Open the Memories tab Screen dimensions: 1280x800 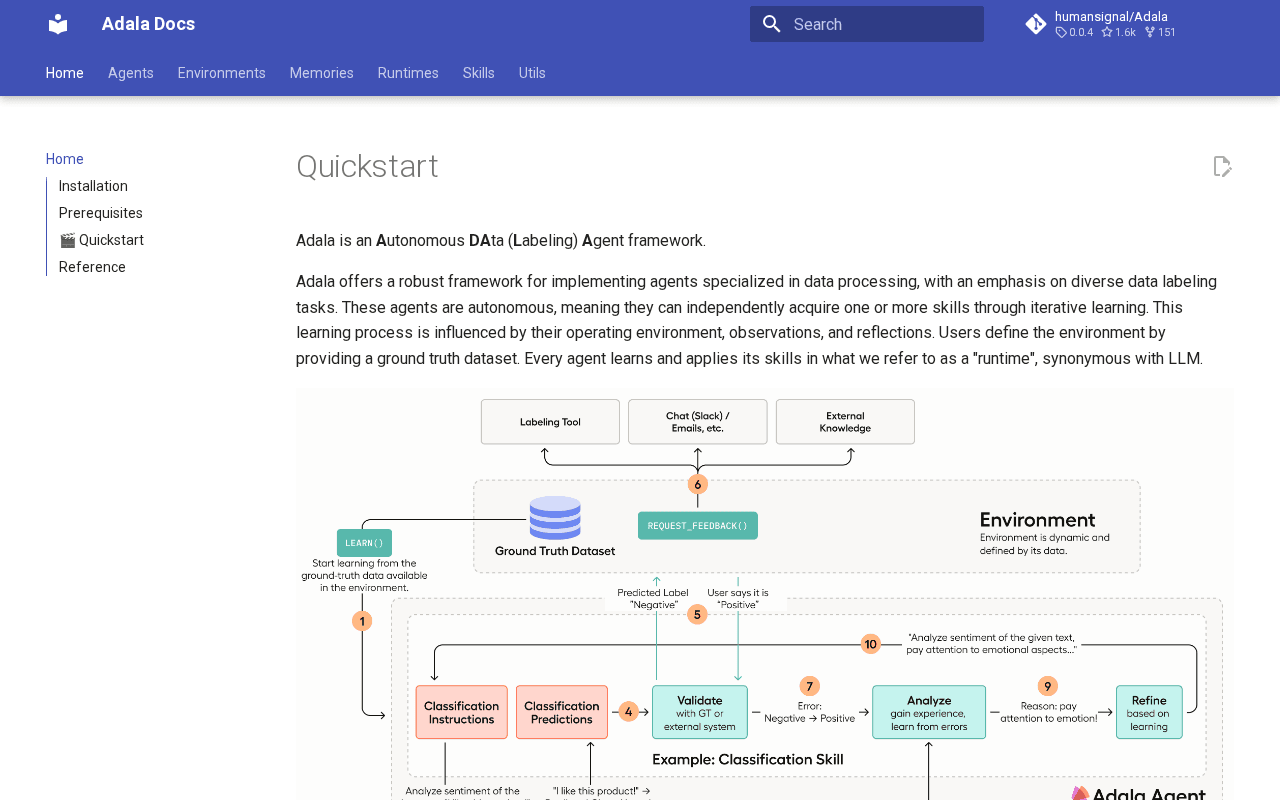pos(322,73)
